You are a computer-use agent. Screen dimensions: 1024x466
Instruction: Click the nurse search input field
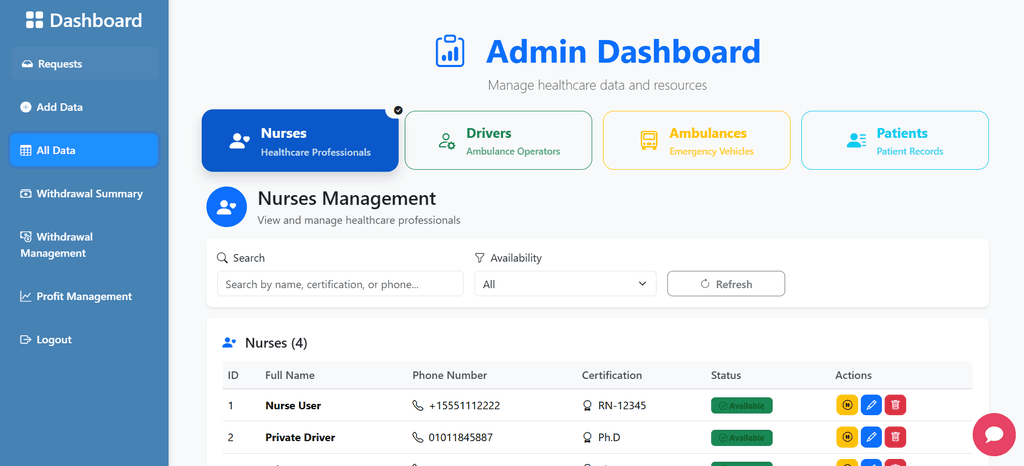click(x=340, y=284)
